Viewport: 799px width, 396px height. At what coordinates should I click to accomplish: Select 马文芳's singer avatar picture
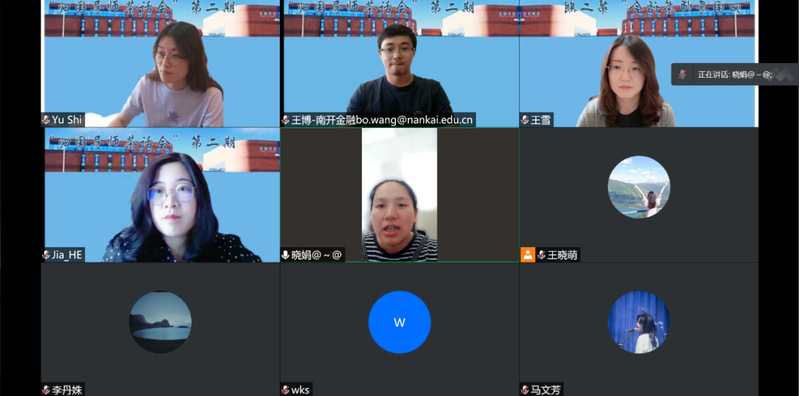tap(639, 322)
